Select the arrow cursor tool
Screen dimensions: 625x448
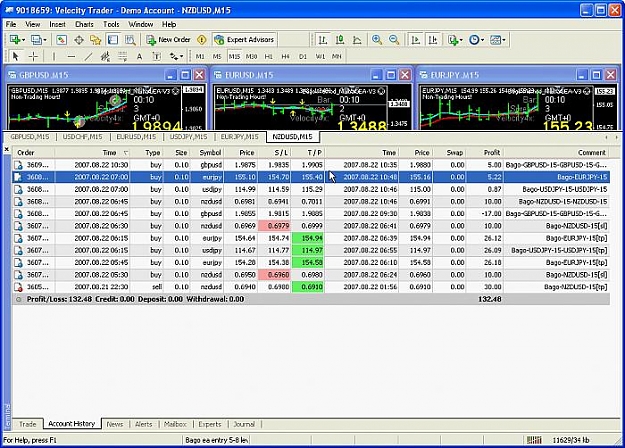pyautogui.click(x=16, y=56)
